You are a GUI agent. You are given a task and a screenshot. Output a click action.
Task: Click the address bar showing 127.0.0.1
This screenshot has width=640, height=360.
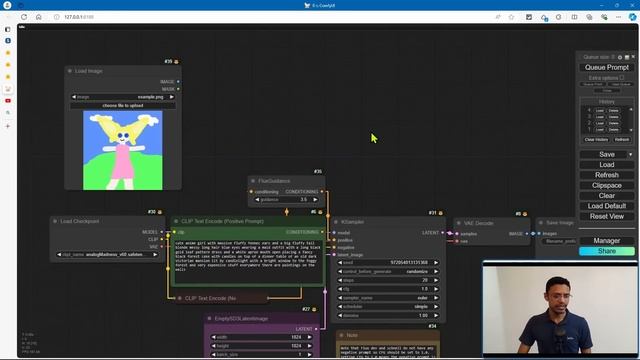[x=79, y=17]
